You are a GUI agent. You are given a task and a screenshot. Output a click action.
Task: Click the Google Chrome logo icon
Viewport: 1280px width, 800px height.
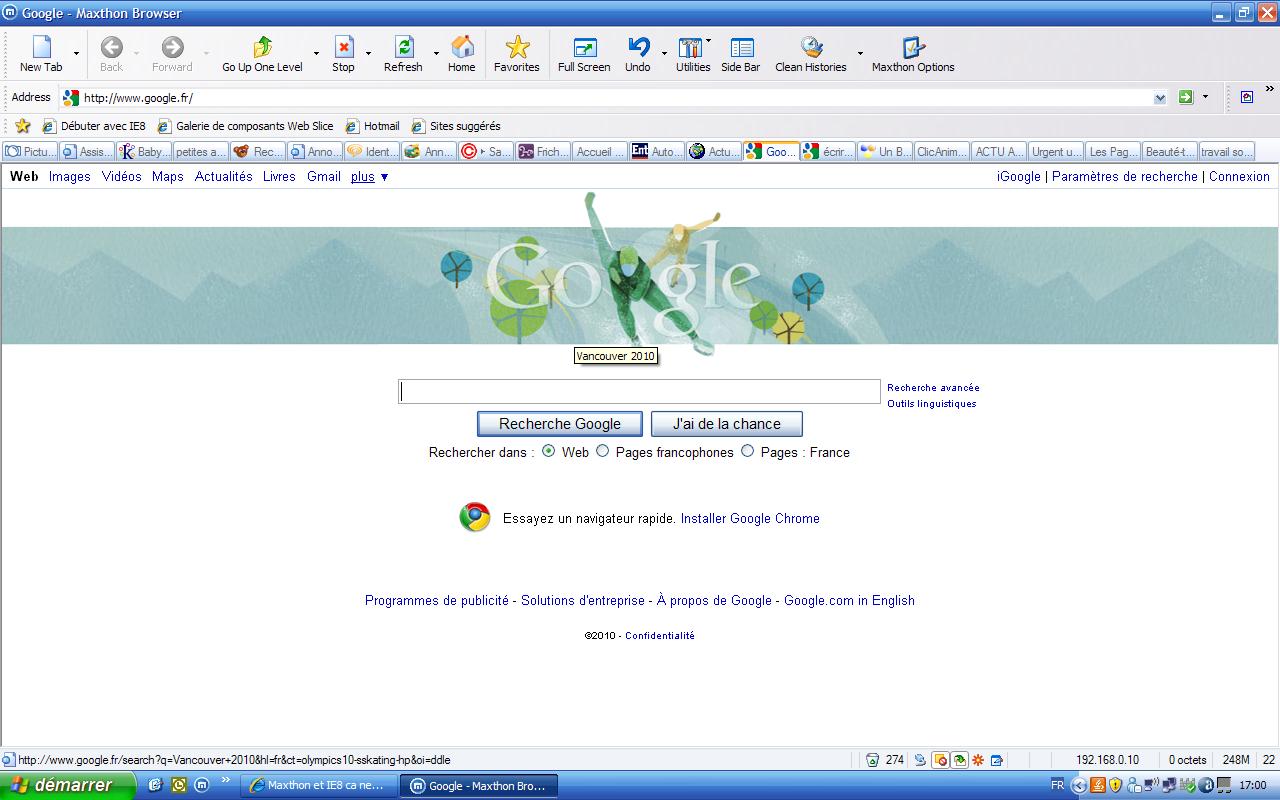click(475, 517)
